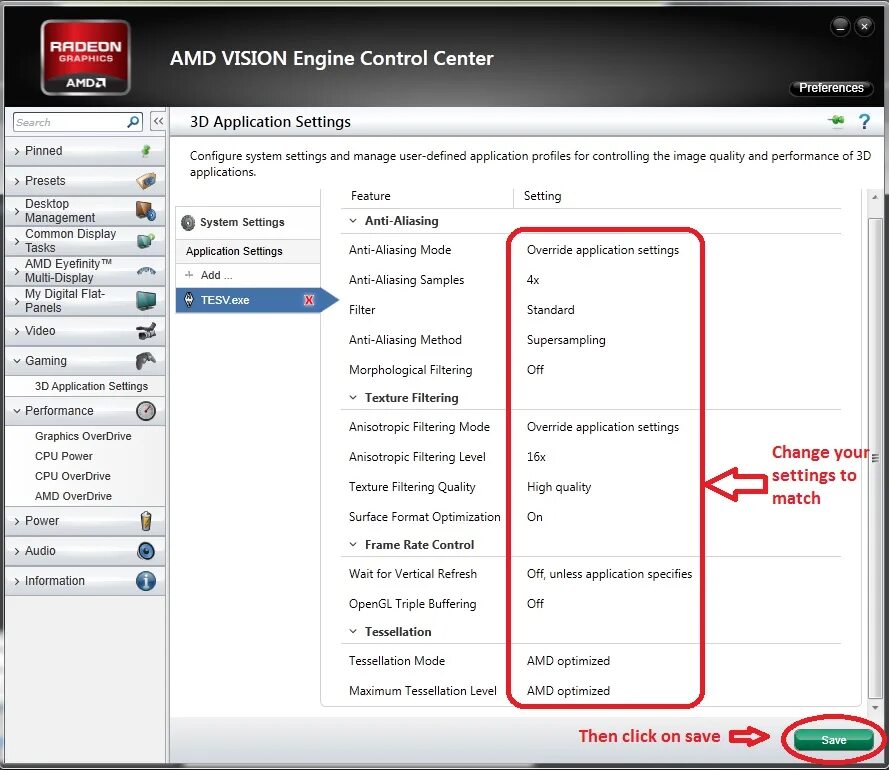889x770 pixels.
Task: Click the scrollbar down arrow
Action: coord(875,707)
